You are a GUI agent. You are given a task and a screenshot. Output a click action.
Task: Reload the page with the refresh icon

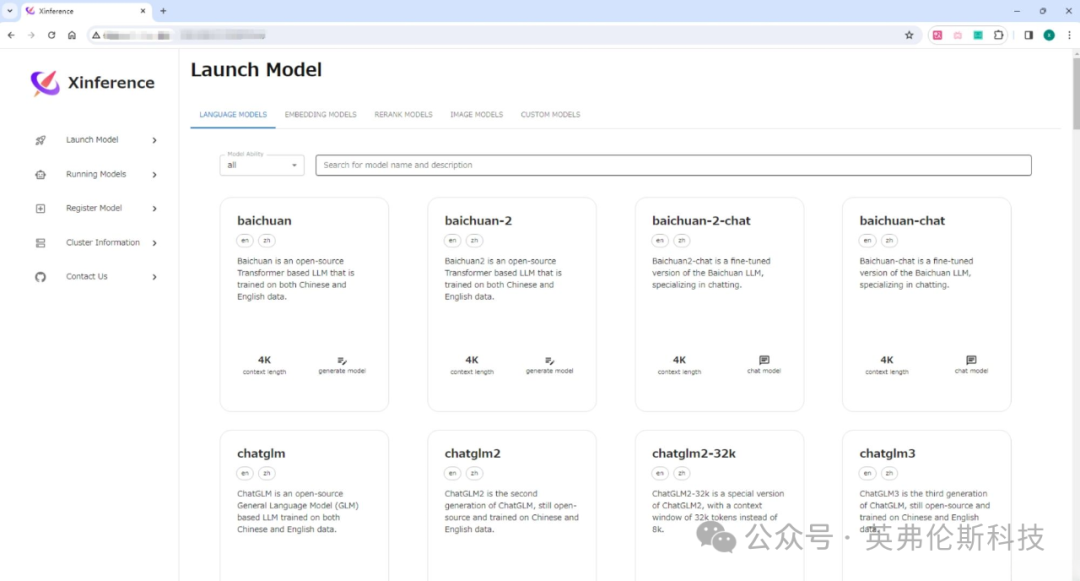tap(51, 35)
